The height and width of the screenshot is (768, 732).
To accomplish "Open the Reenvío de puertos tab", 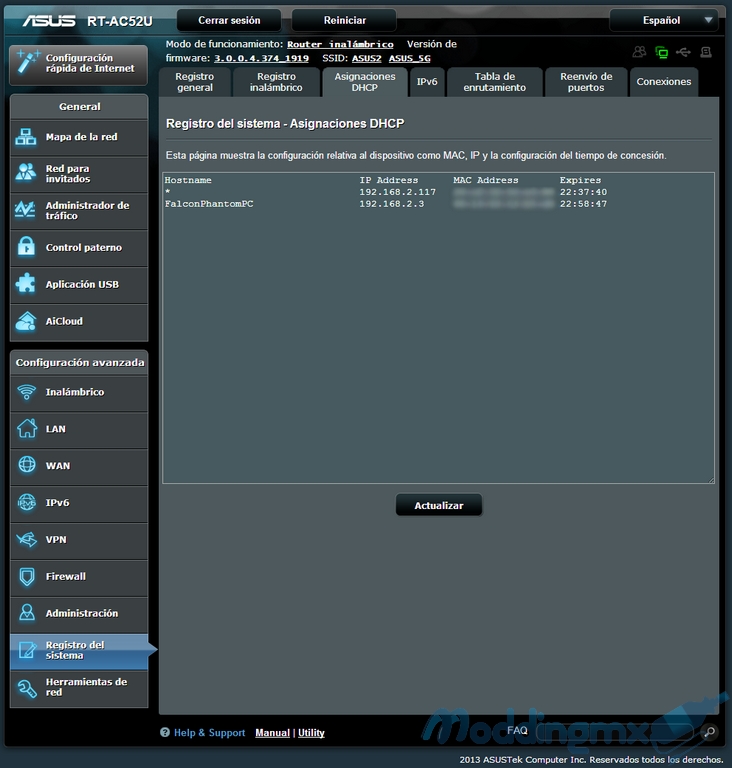I will [x=586, y=82].
